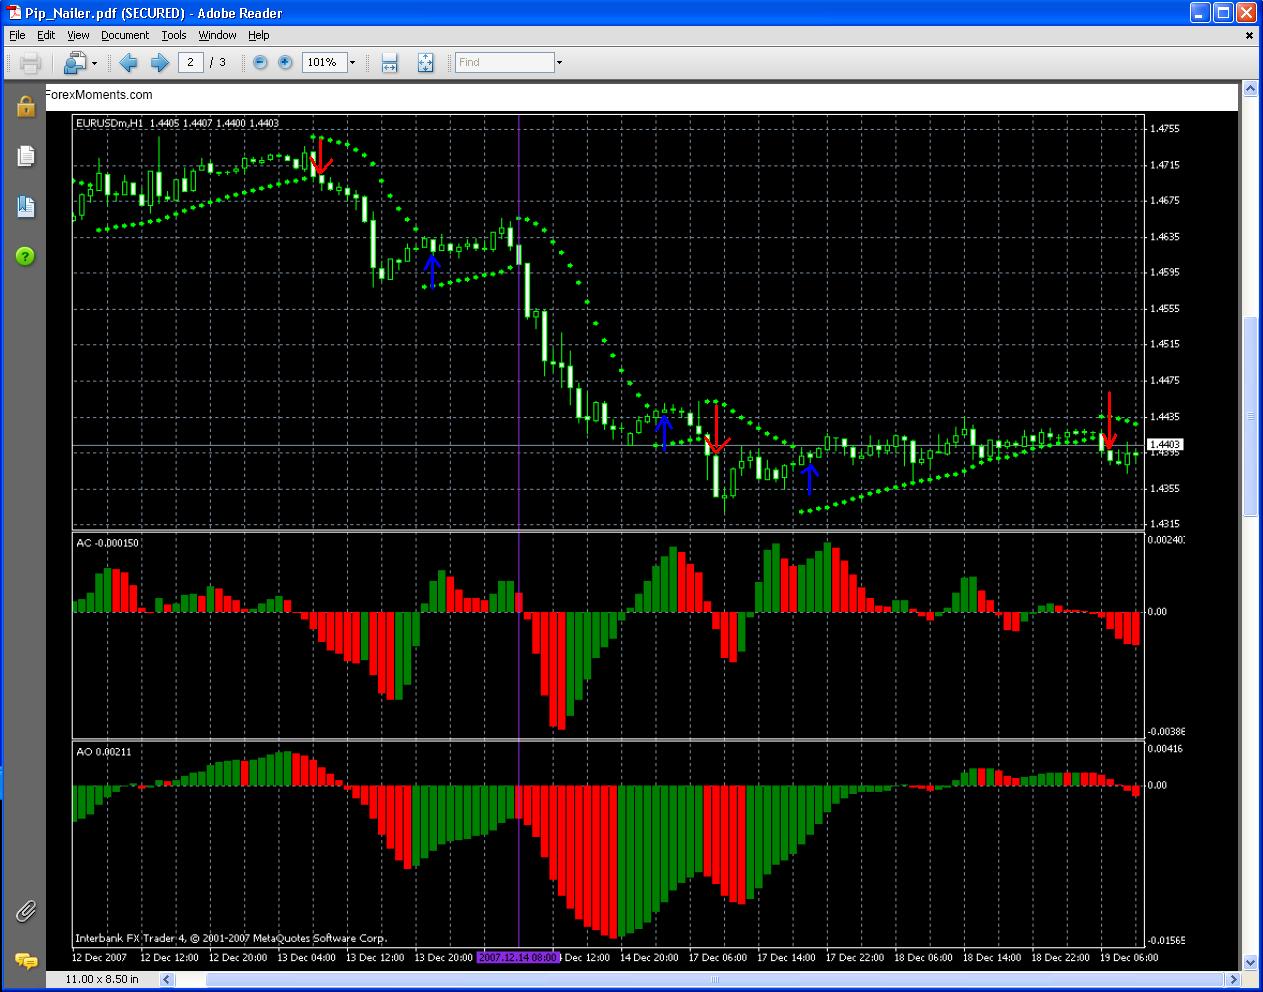Open the Bookmarks panel in sidebar
Viewport: 1263px width, 992px height.
25,207
